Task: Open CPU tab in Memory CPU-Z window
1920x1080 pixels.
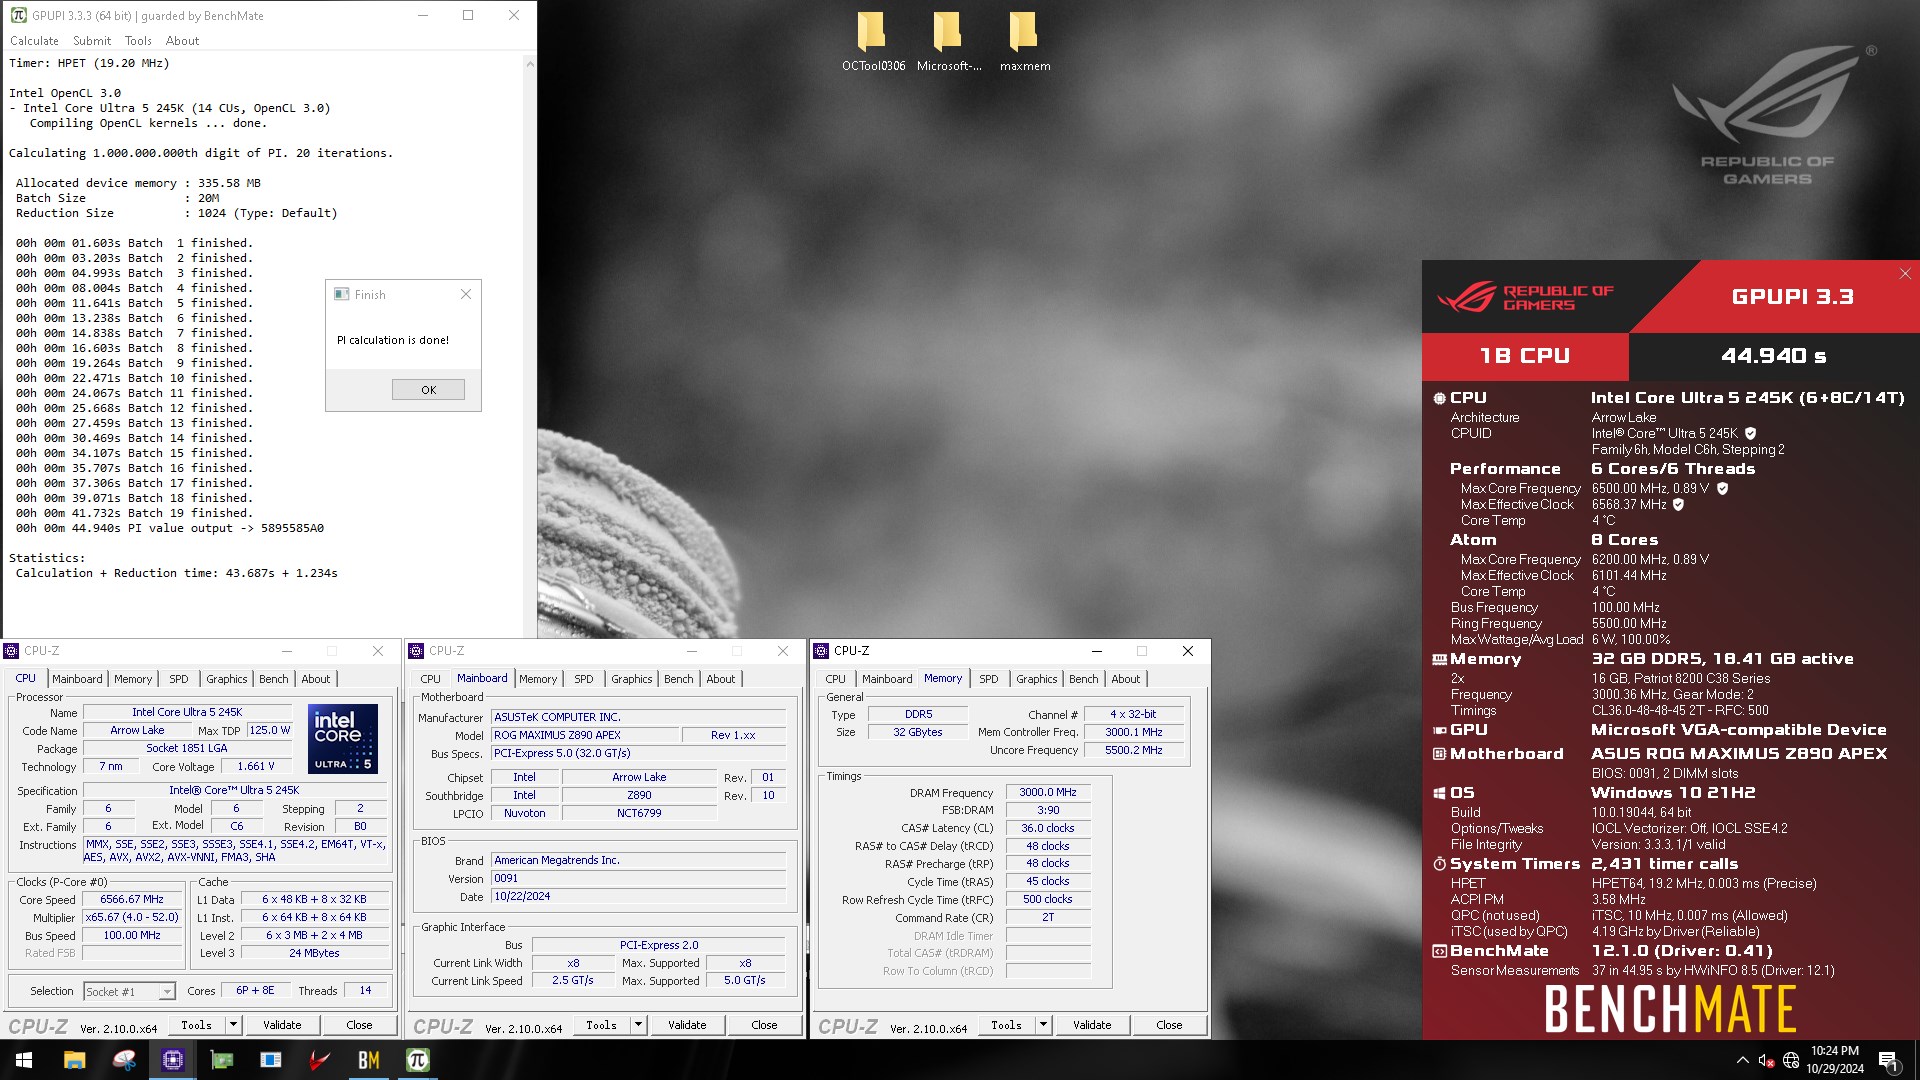Action: coord(835,679)
